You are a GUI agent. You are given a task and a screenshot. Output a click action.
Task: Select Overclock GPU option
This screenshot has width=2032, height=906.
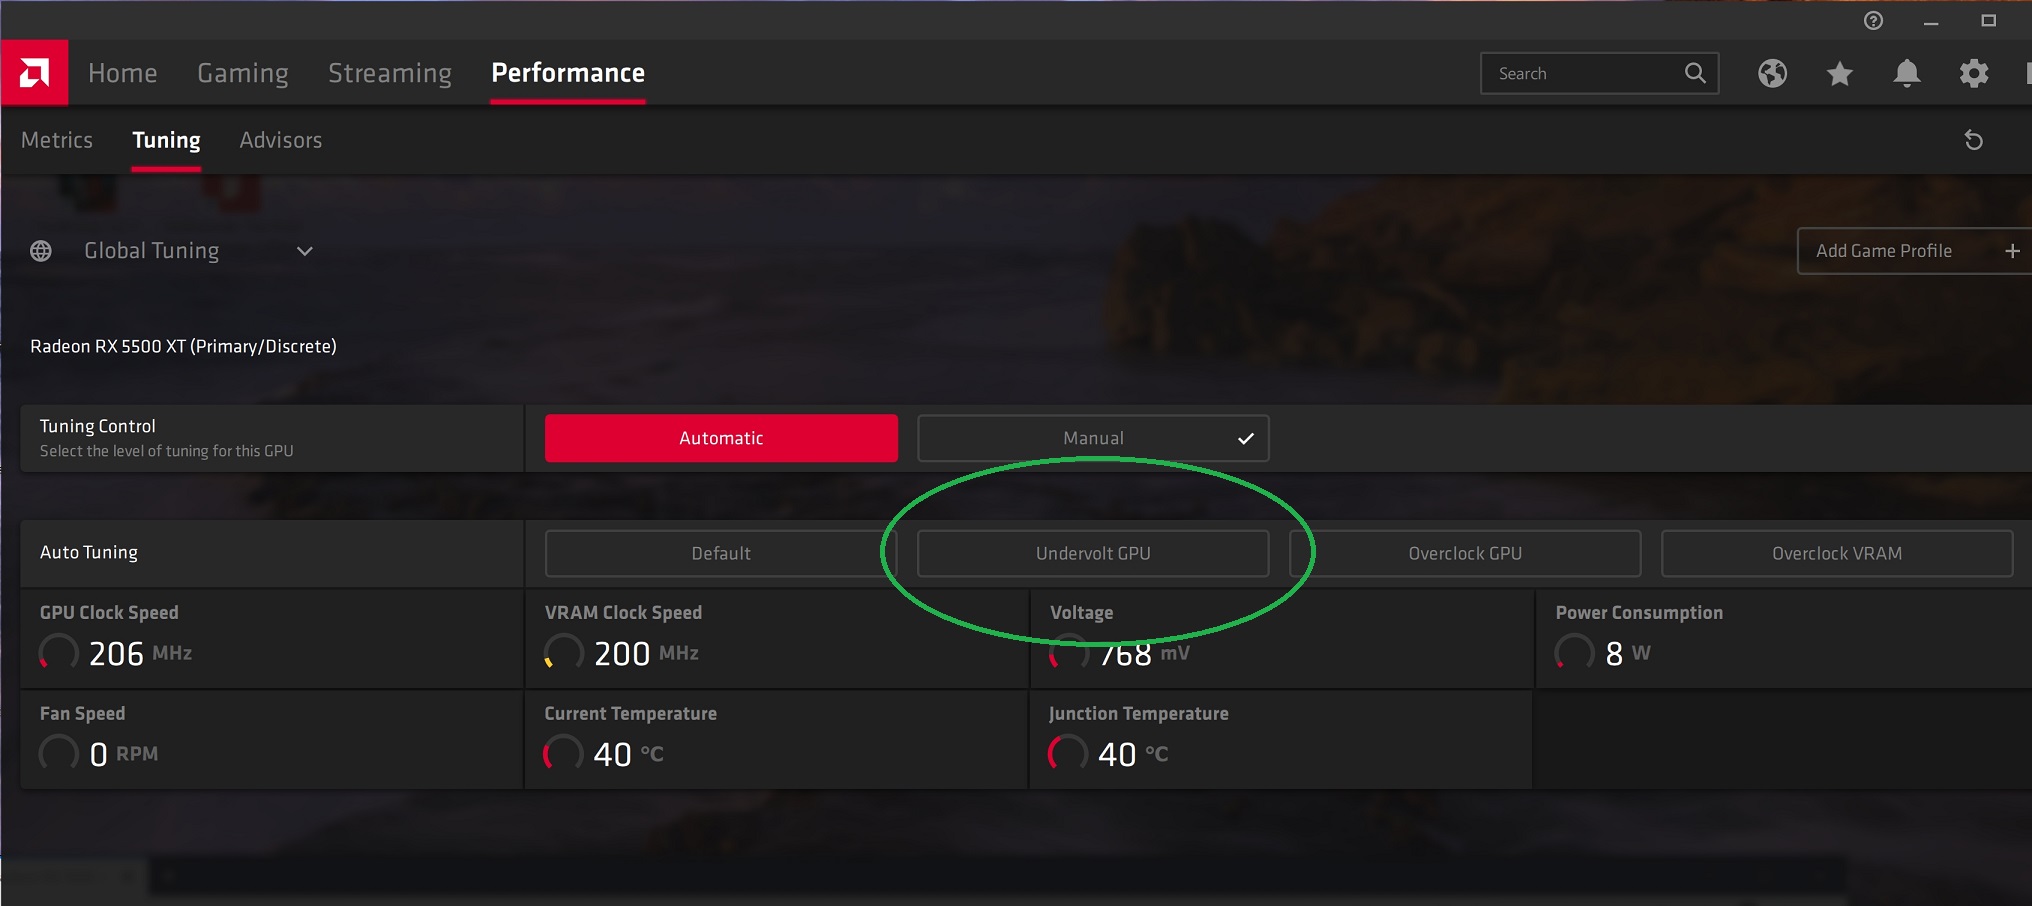coord(1465,553)
